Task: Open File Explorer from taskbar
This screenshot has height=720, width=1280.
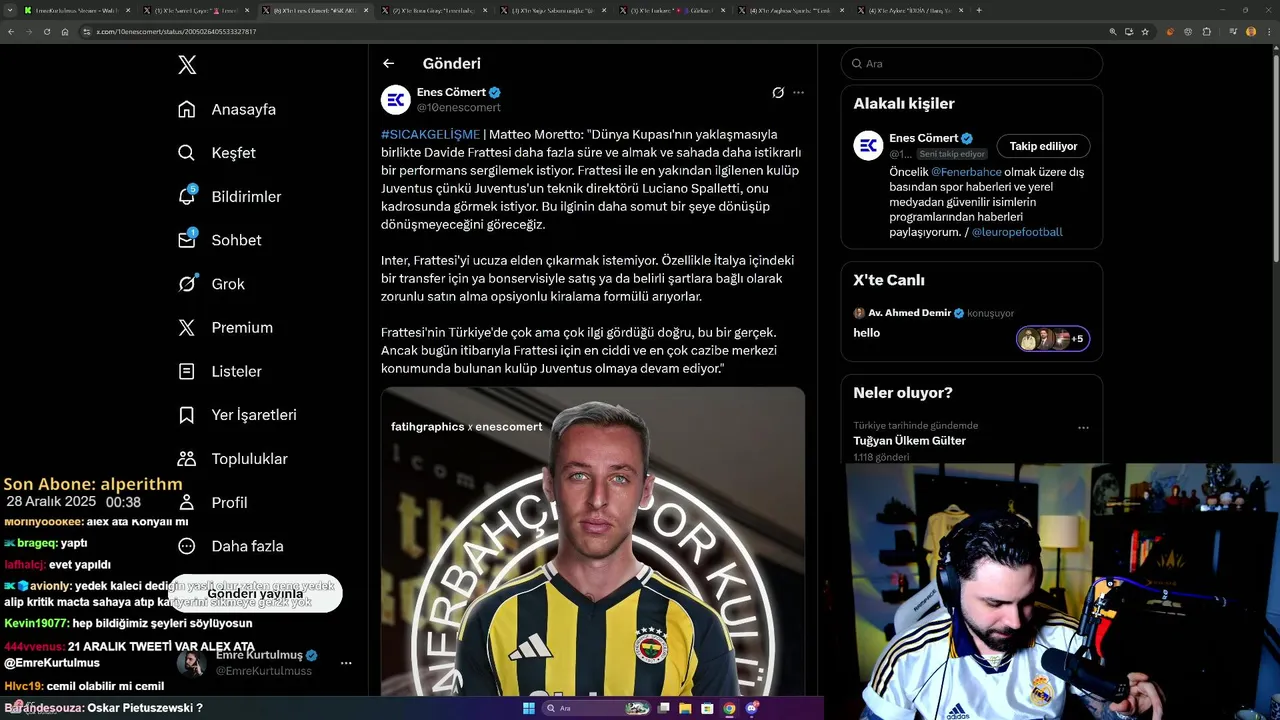Action: click(685, 708)
